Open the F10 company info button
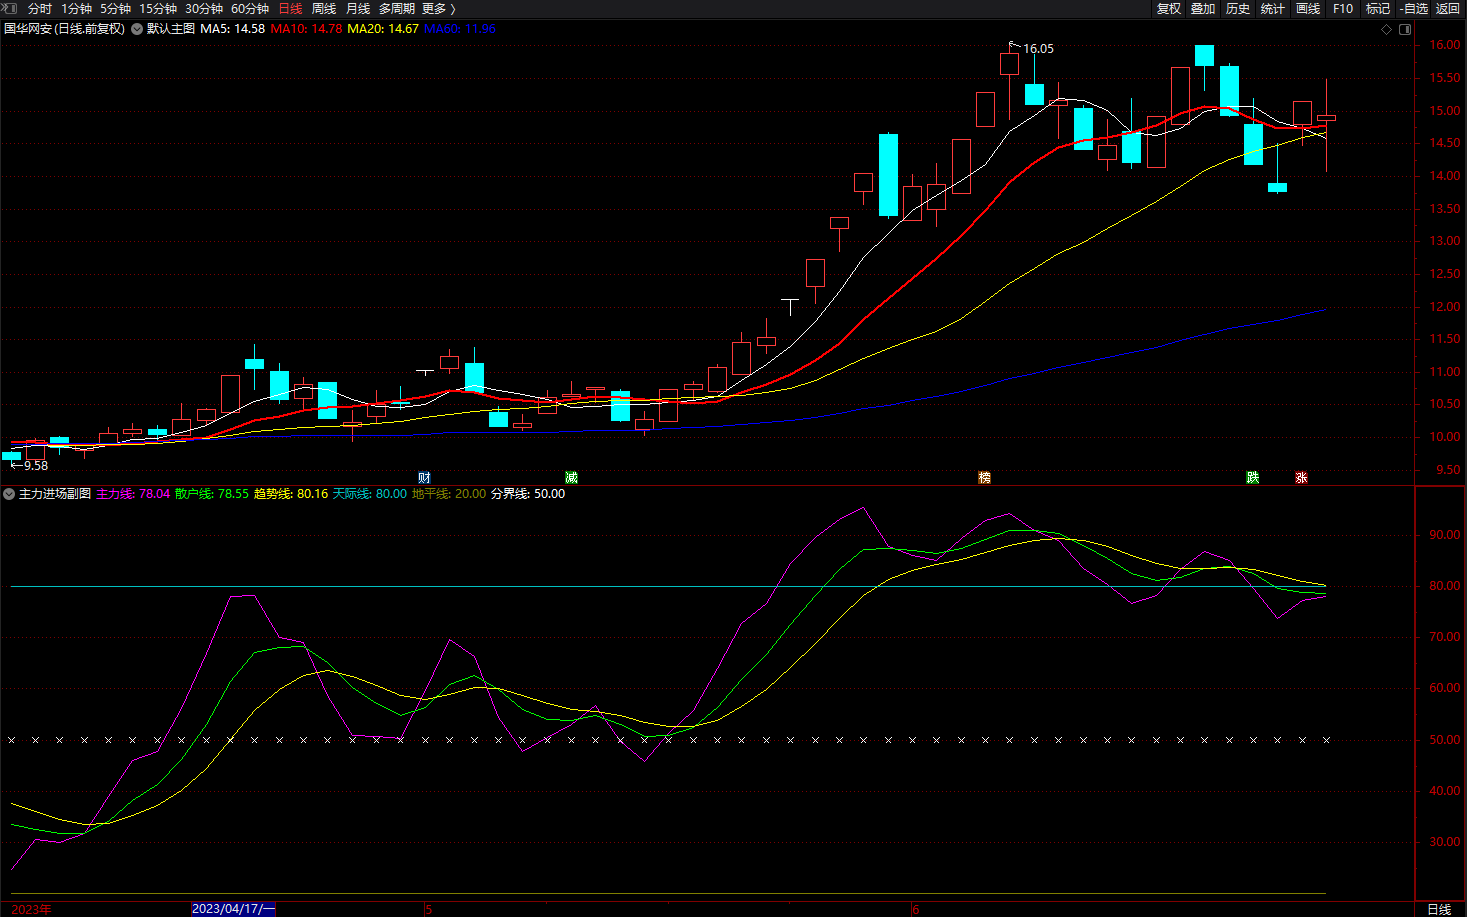Image resolution: width=1467 pixels, height=917 pixels. (1343, 9)
